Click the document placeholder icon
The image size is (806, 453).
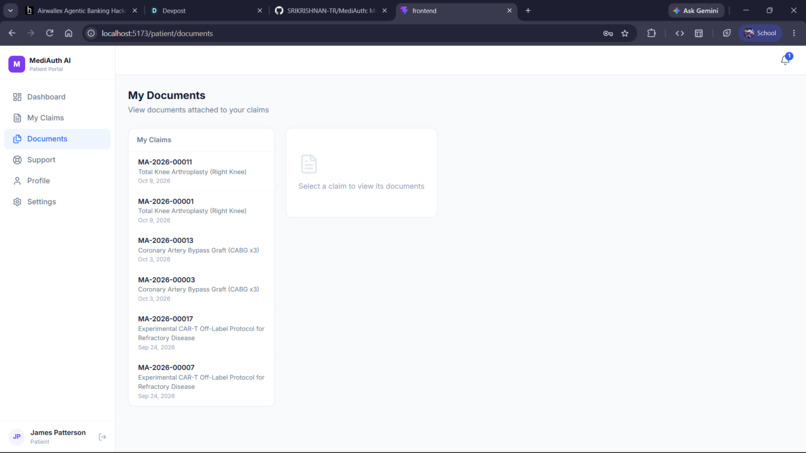coord(309,164)
